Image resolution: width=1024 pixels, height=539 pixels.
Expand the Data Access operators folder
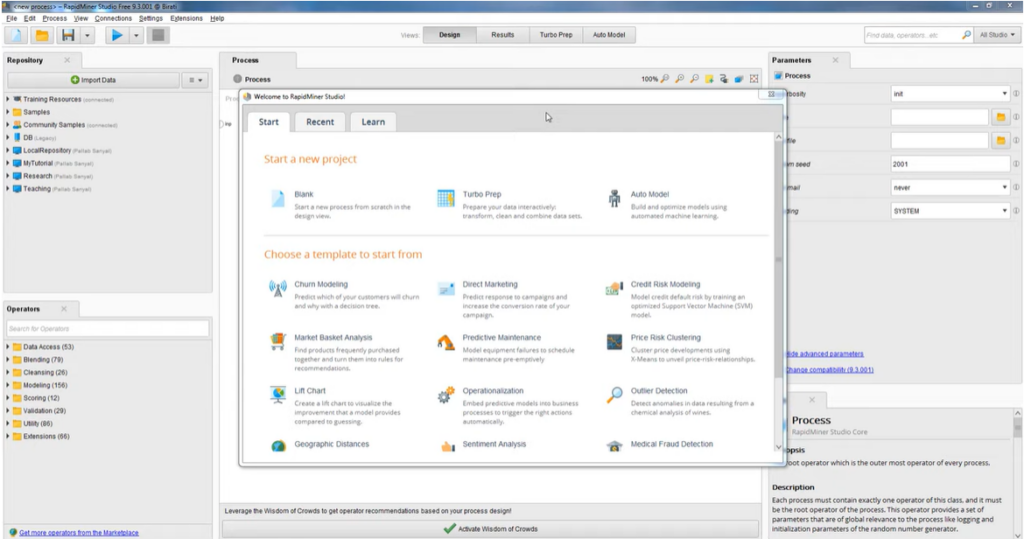click(x=8, y=347)
